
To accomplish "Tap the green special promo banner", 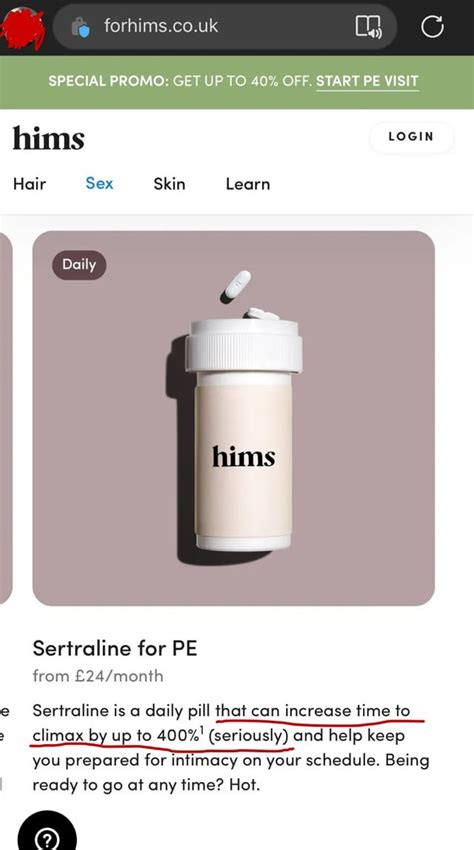I will click(x=237, y=82).
